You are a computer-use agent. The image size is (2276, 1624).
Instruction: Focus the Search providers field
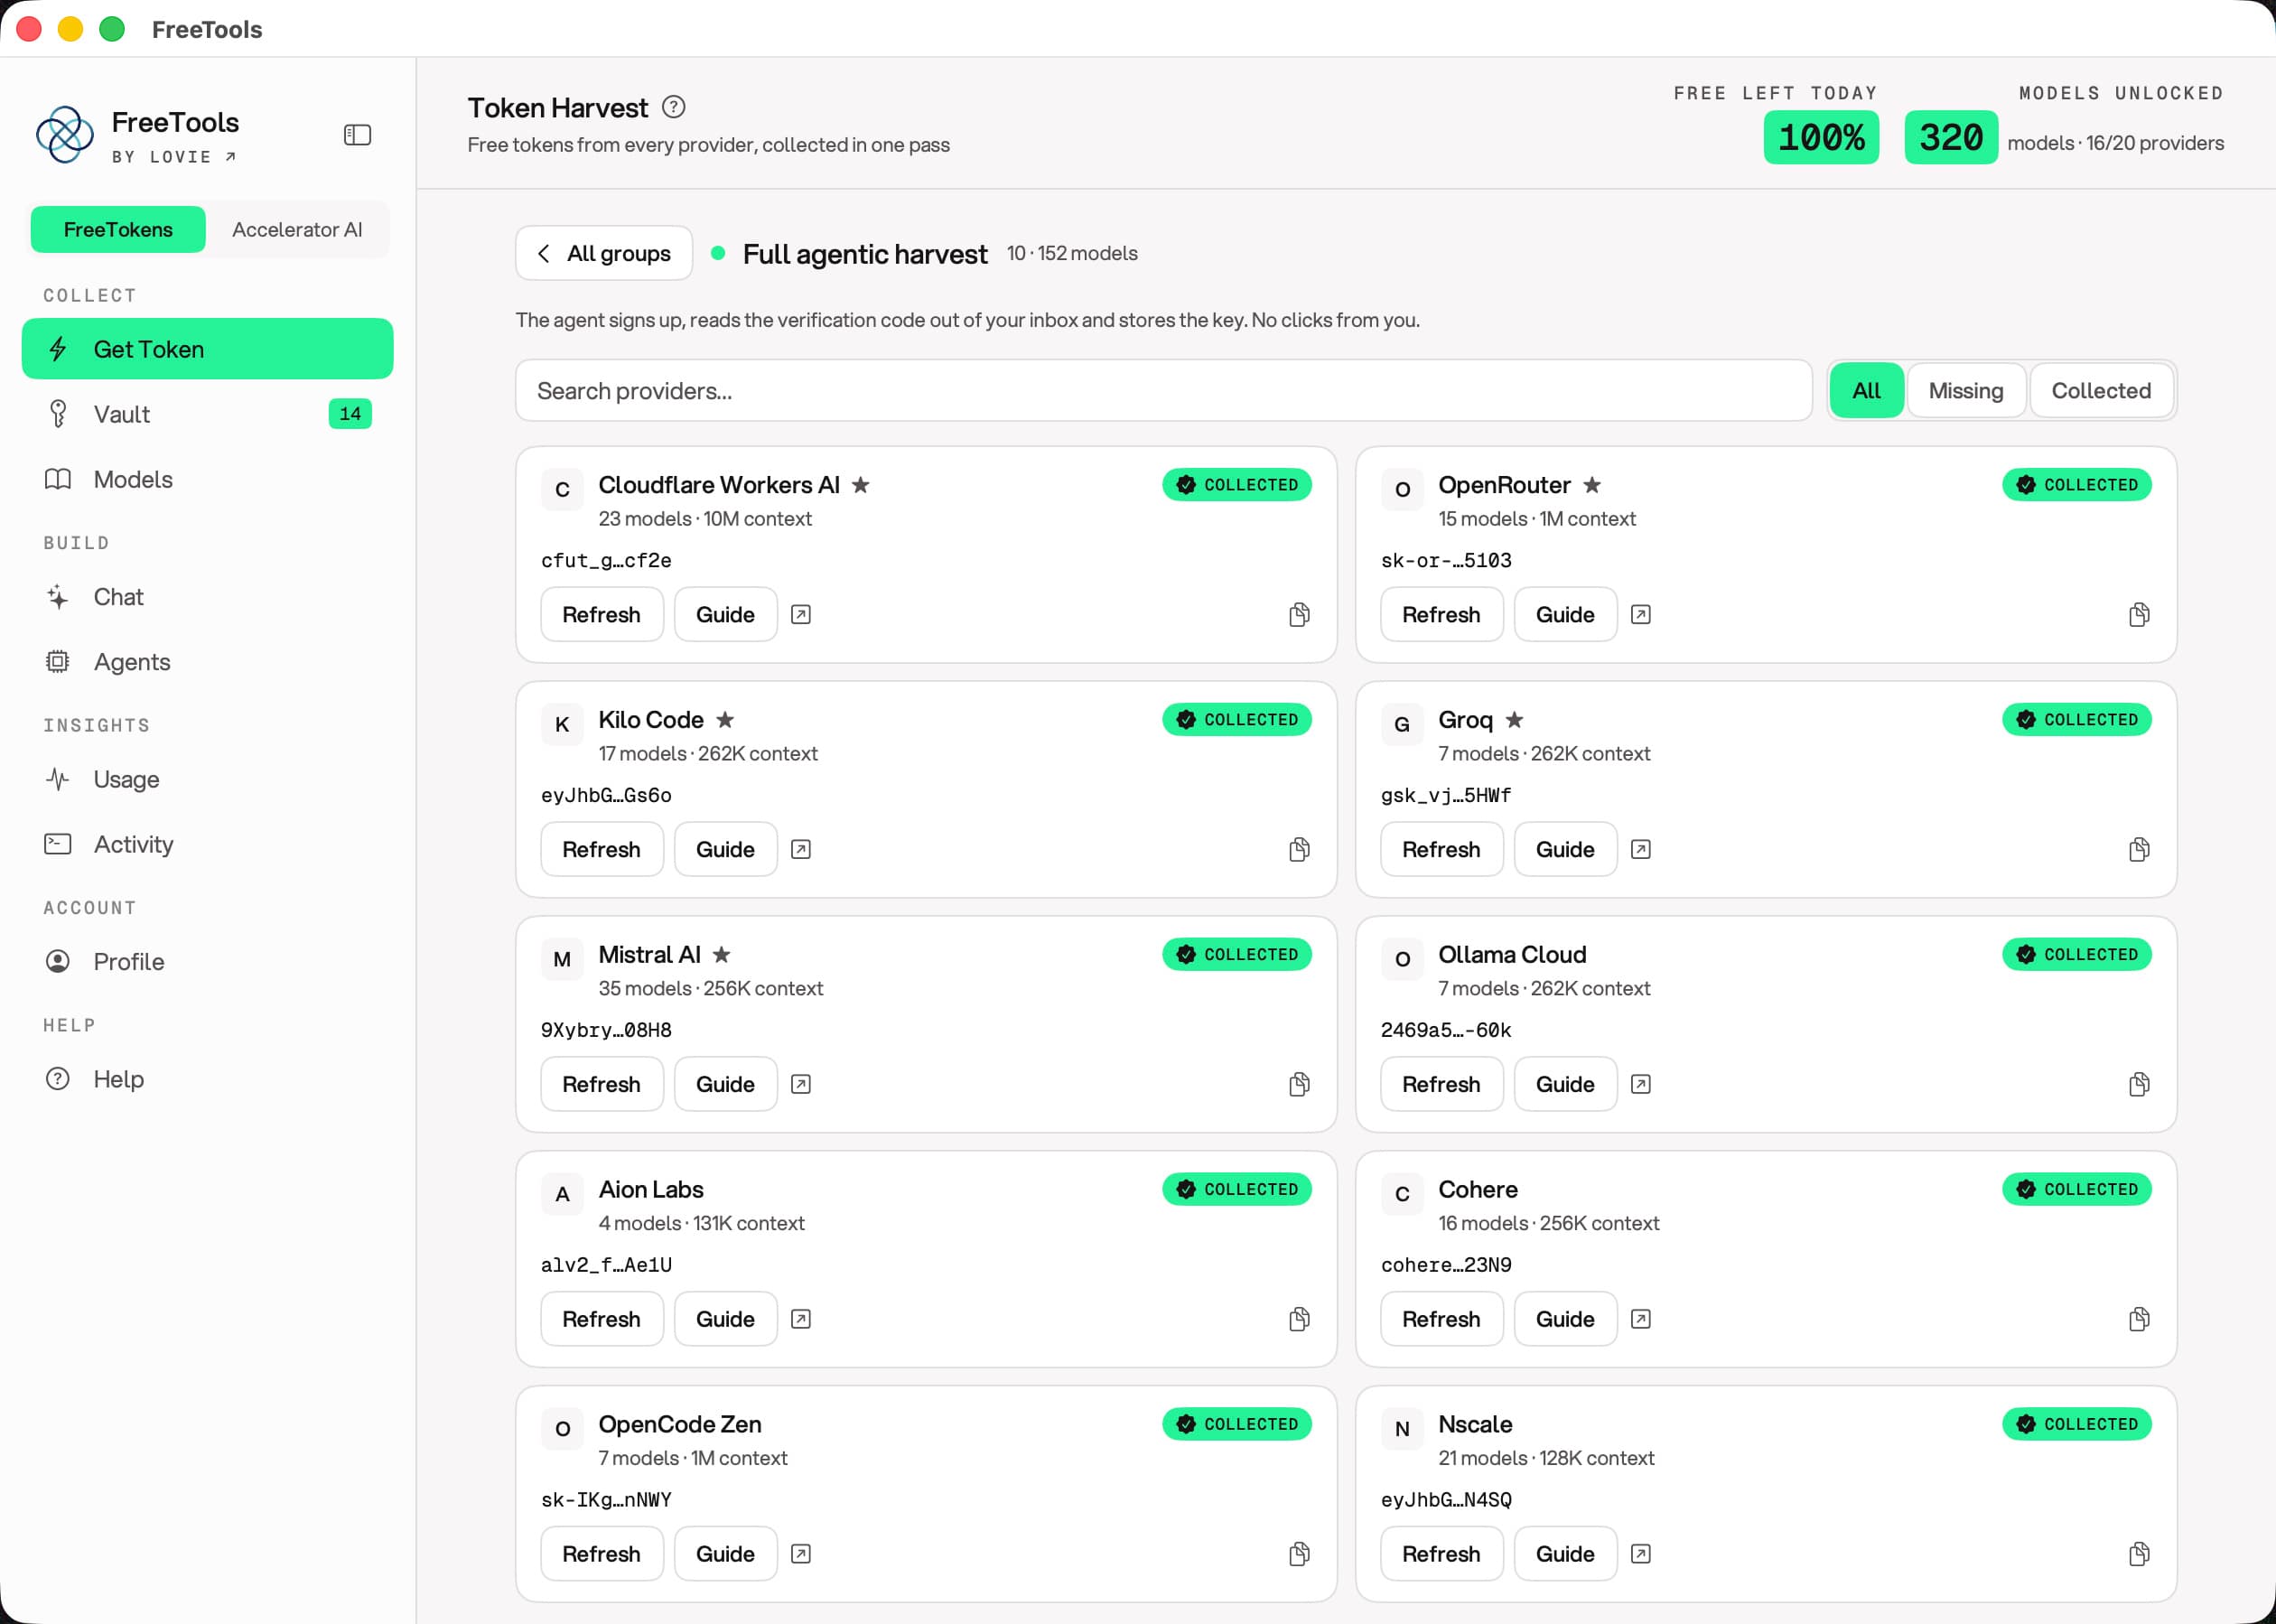(x=1164, y=390)
